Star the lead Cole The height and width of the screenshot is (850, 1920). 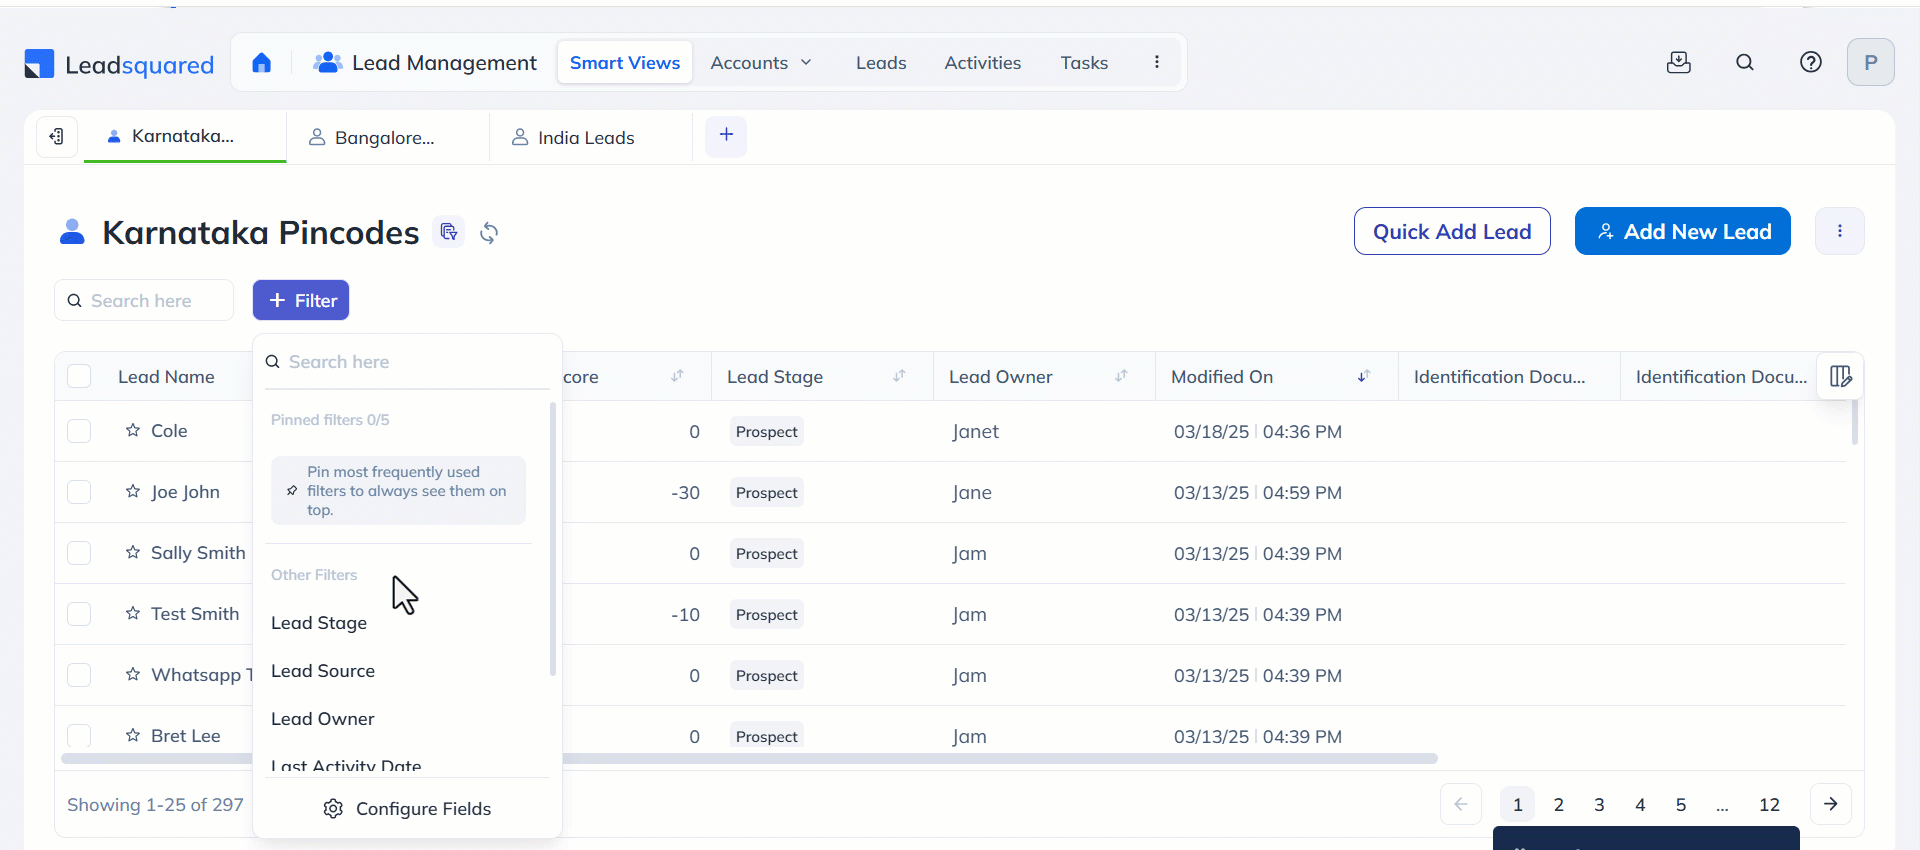133,430
